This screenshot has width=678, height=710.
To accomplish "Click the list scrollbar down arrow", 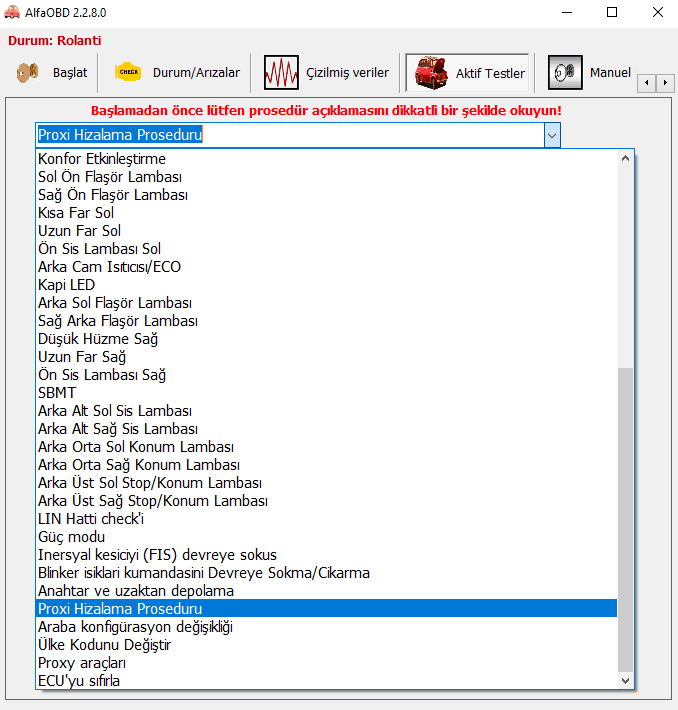I will click(626, 681).
